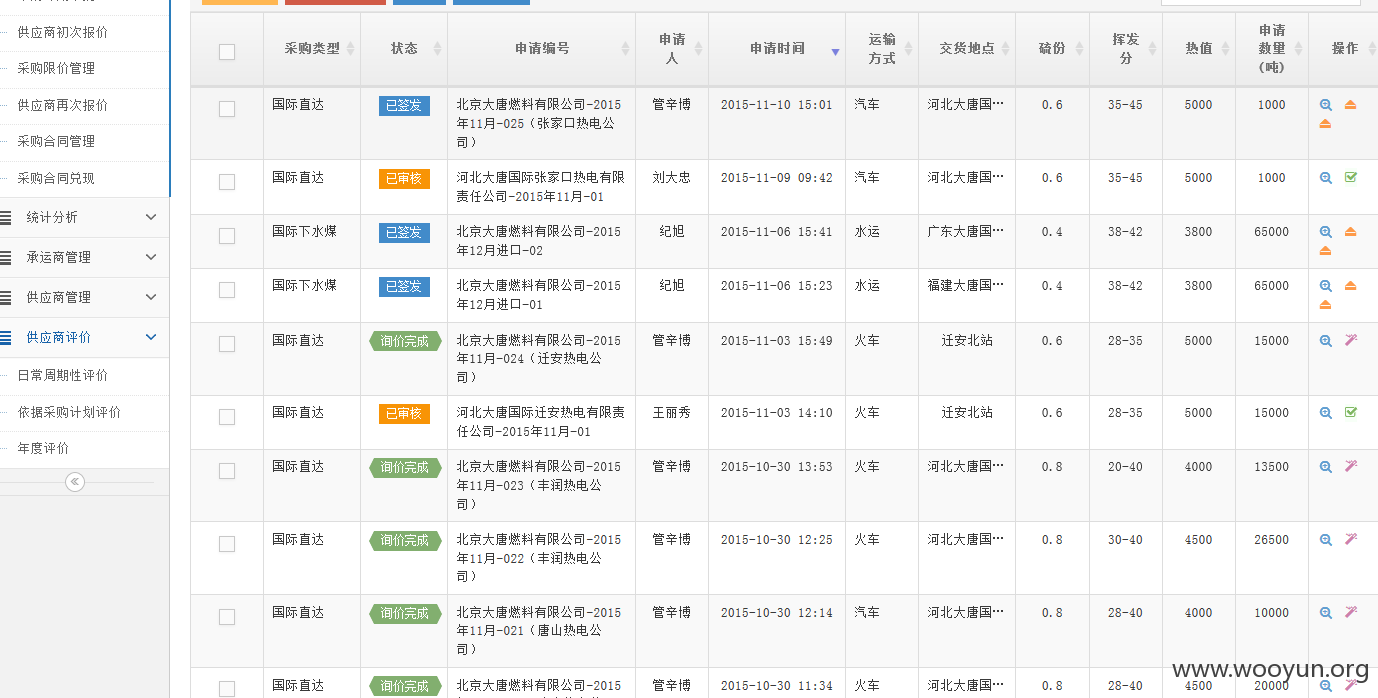1378x698 pixels.
Task: Collapse the sidebar with the double-arrow icon
Action: pos(74,482)
